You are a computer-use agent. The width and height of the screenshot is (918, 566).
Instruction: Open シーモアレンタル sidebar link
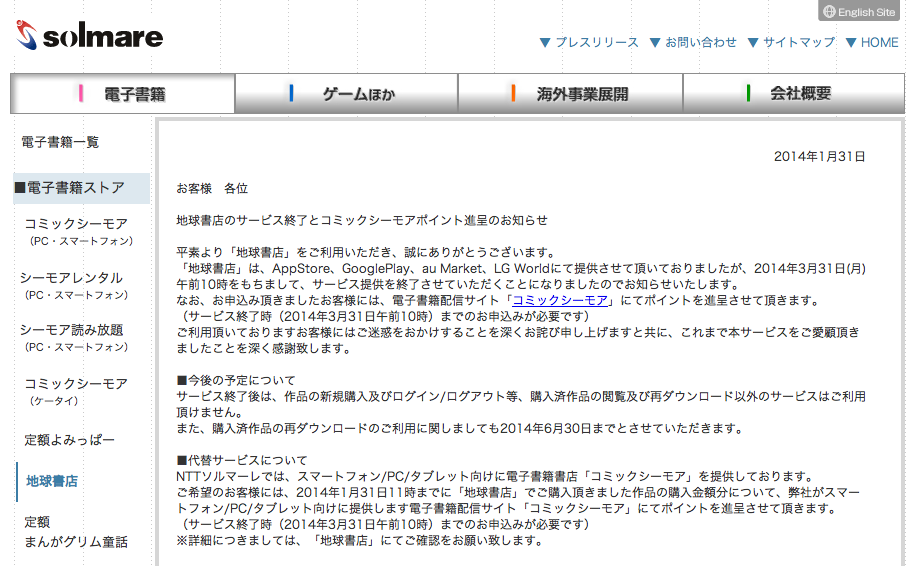pos(74,286)
